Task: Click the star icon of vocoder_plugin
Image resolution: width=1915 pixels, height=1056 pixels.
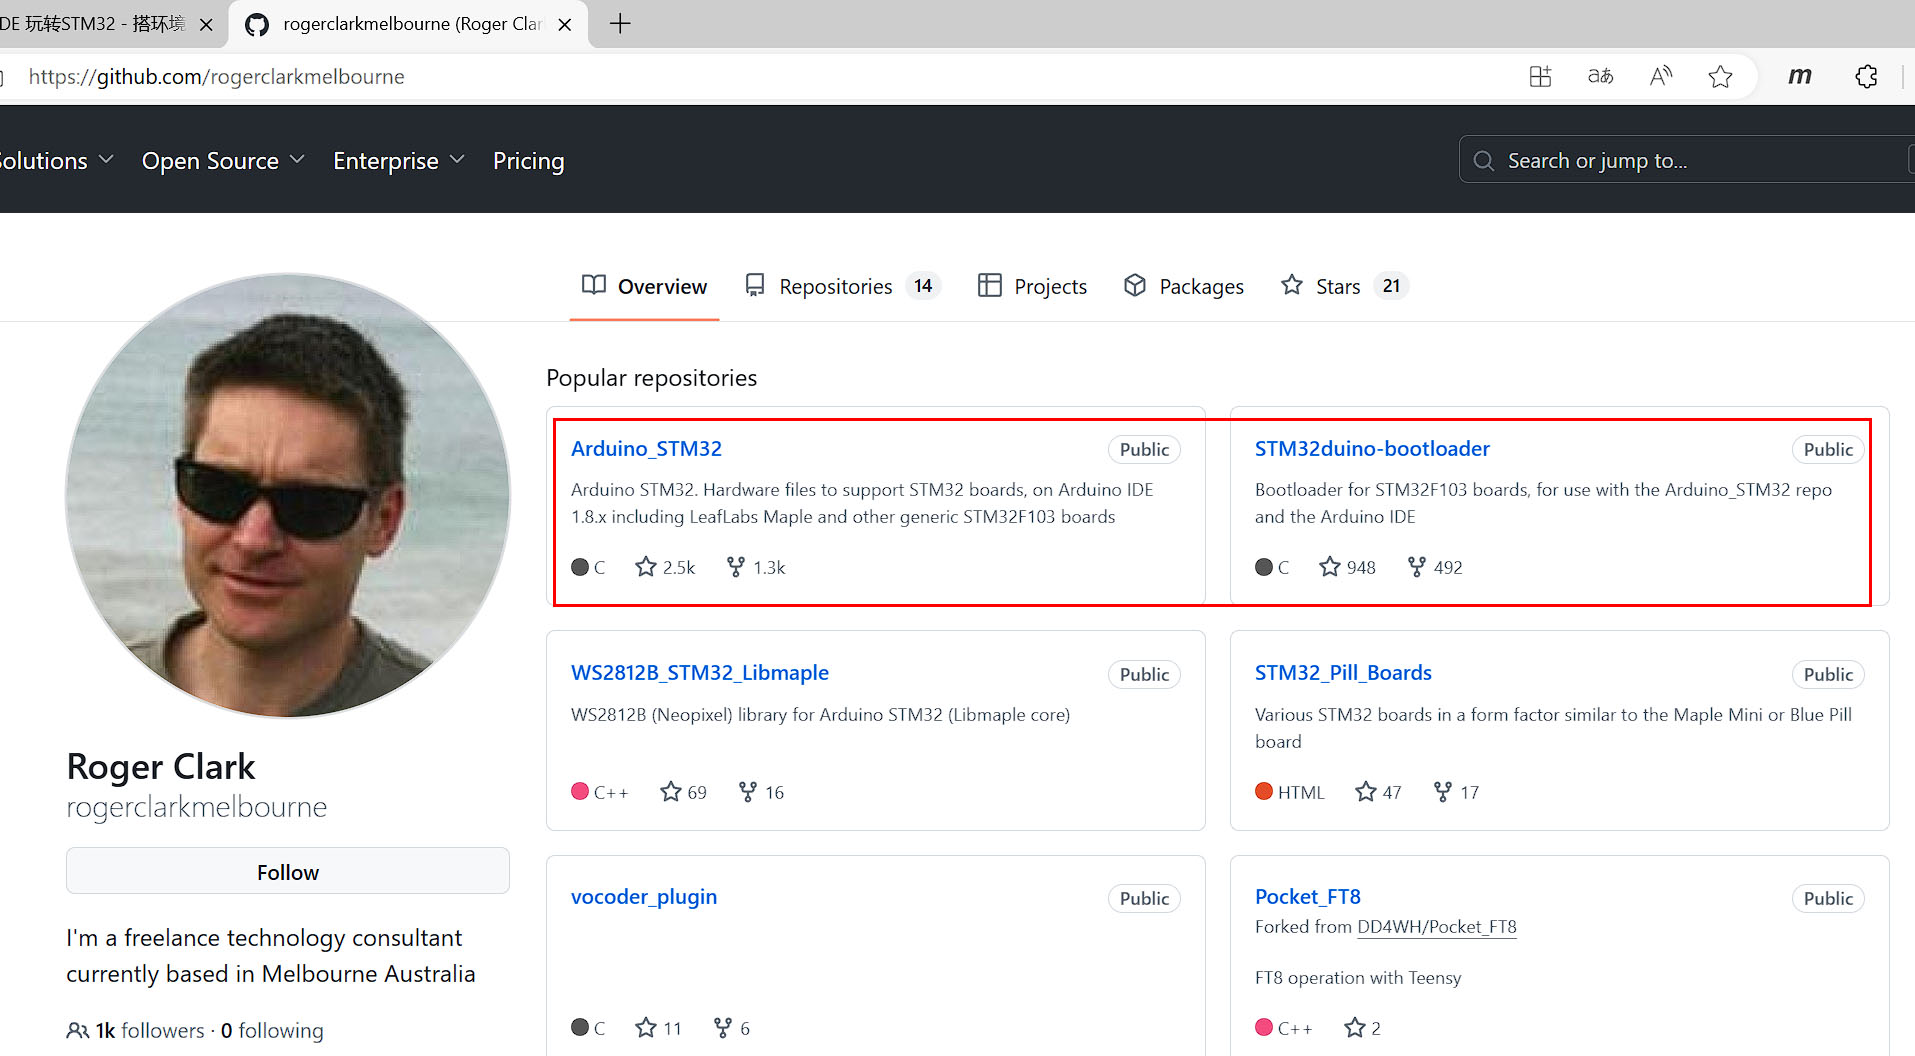Action: (x=646, y=1027)
